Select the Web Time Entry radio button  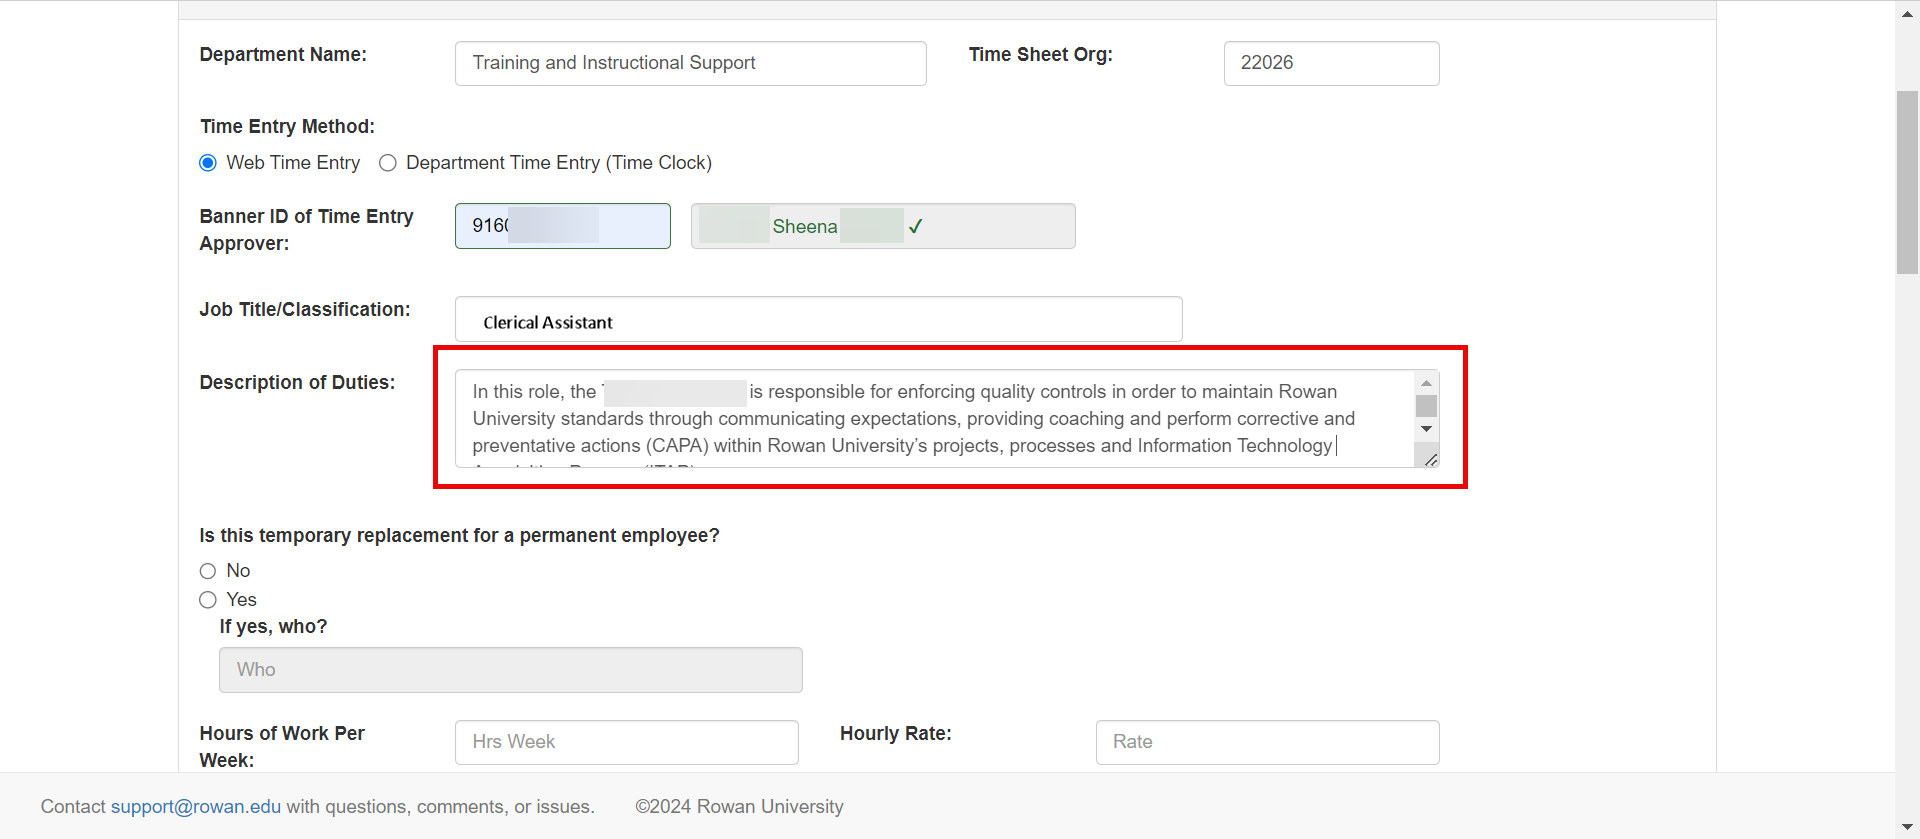click(208, 163)
